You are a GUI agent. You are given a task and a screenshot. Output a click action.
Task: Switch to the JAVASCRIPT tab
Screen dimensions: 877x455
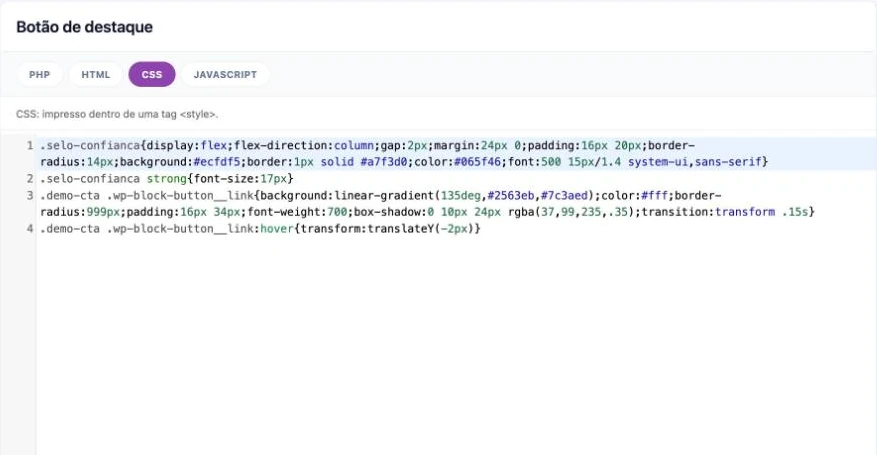tap(225, 74)
